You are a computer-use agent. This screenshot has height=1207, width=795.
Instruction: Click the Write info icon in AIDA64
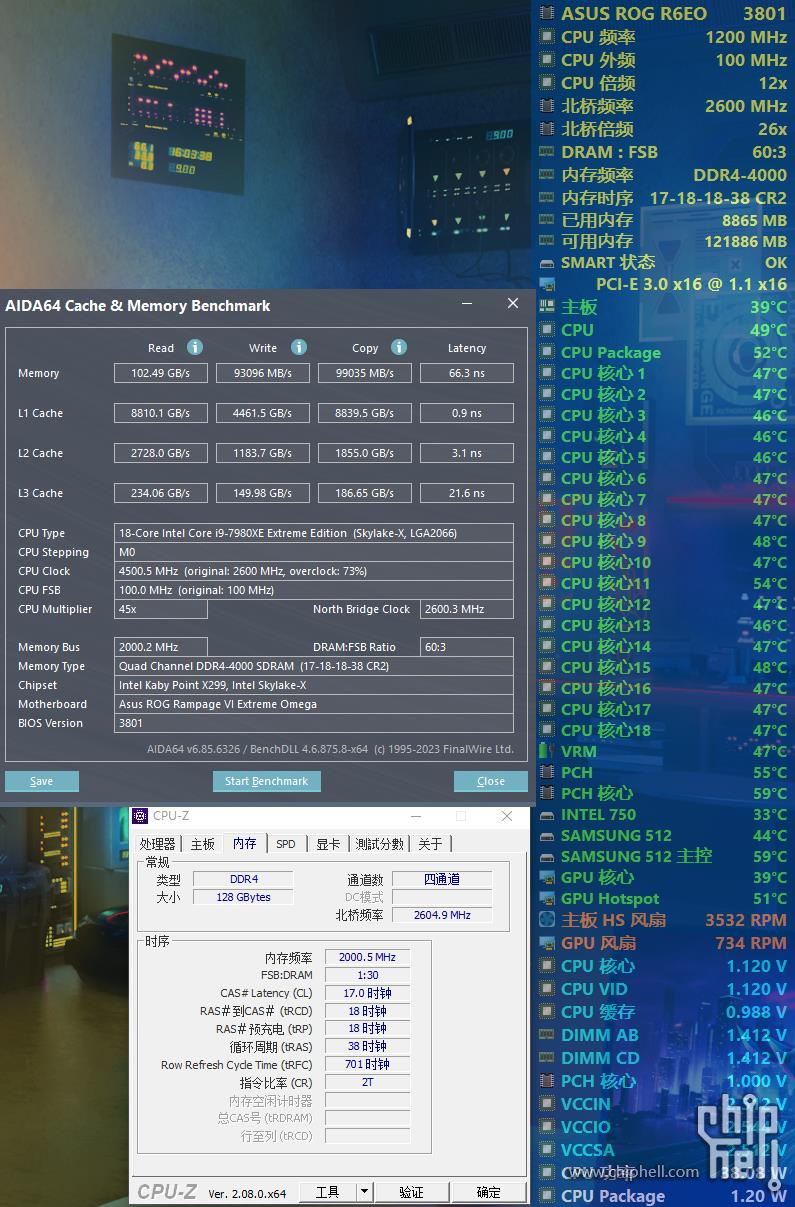[299, 347]
